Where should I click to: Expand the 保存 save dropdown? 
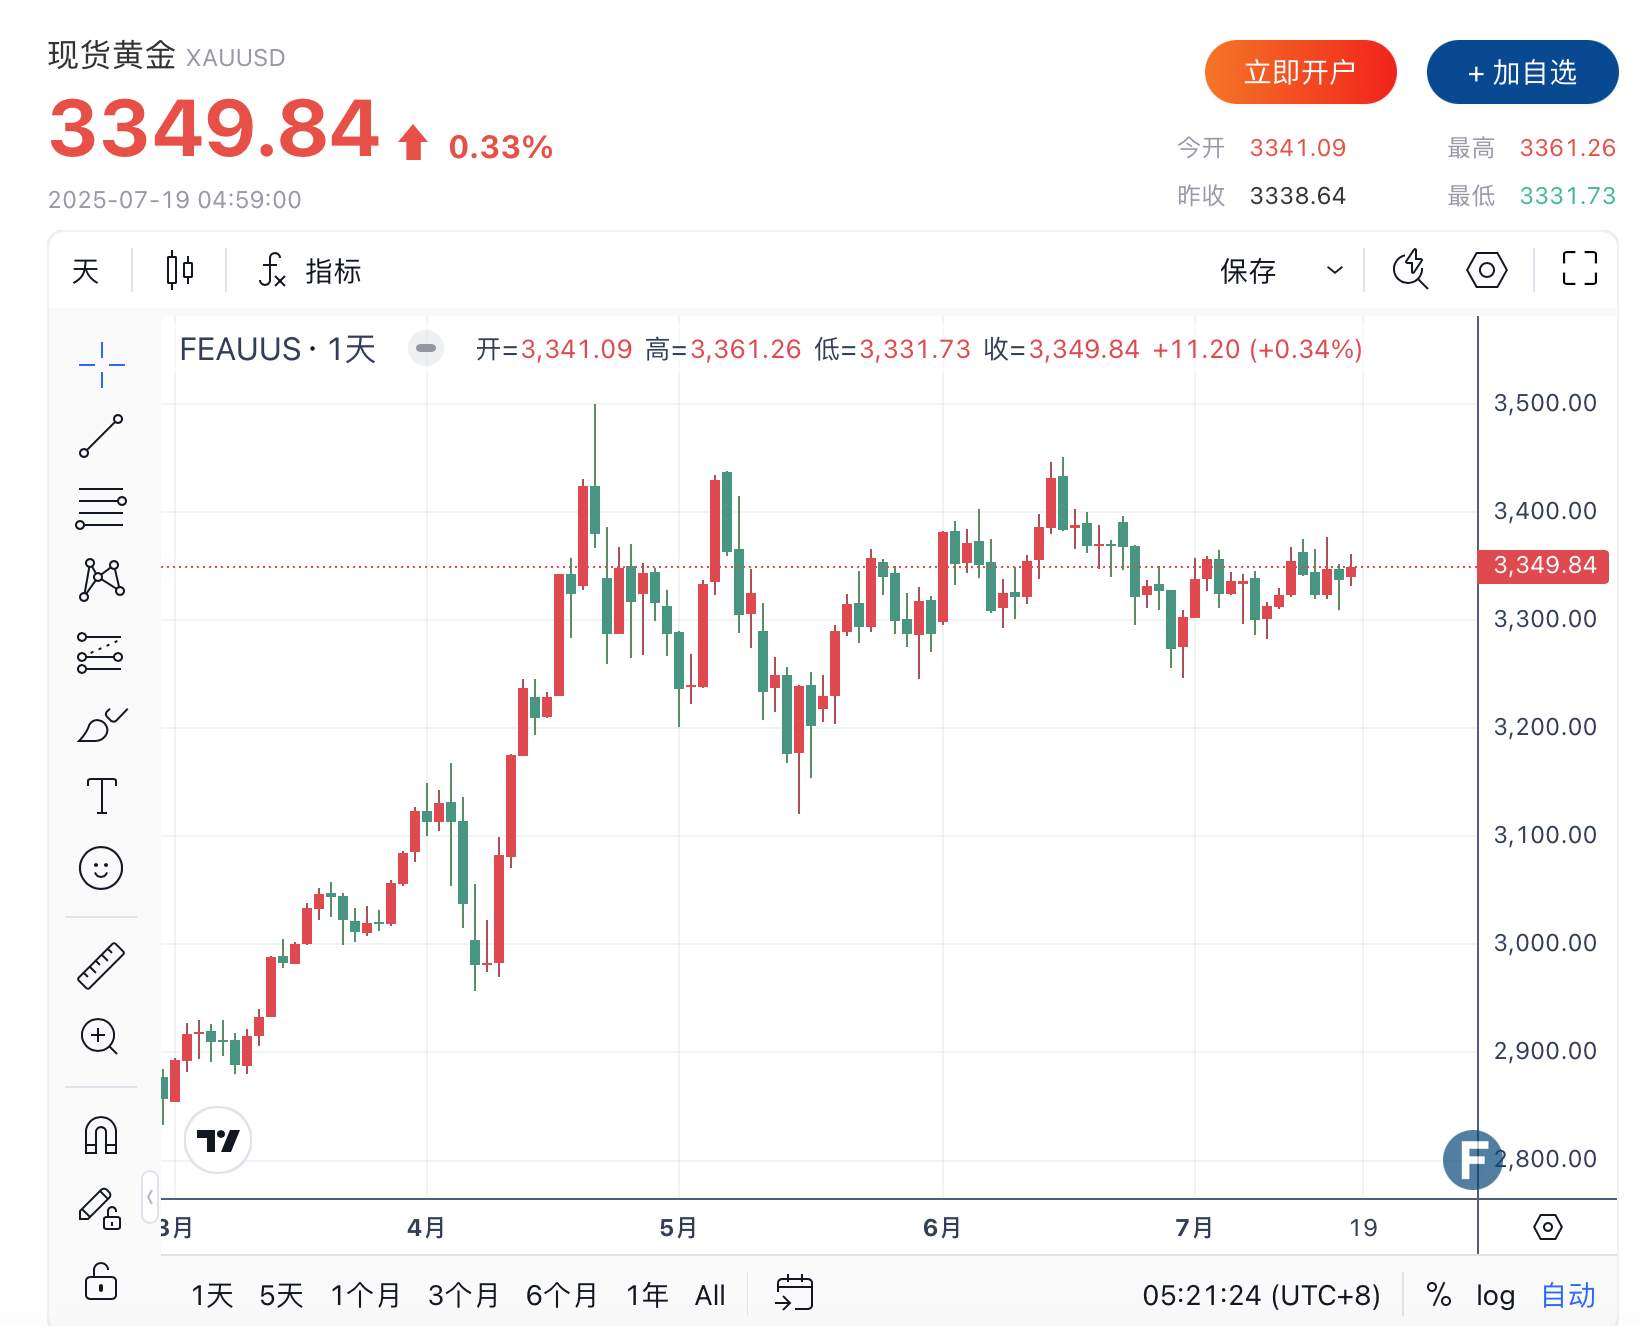(x=1334, y=270)
